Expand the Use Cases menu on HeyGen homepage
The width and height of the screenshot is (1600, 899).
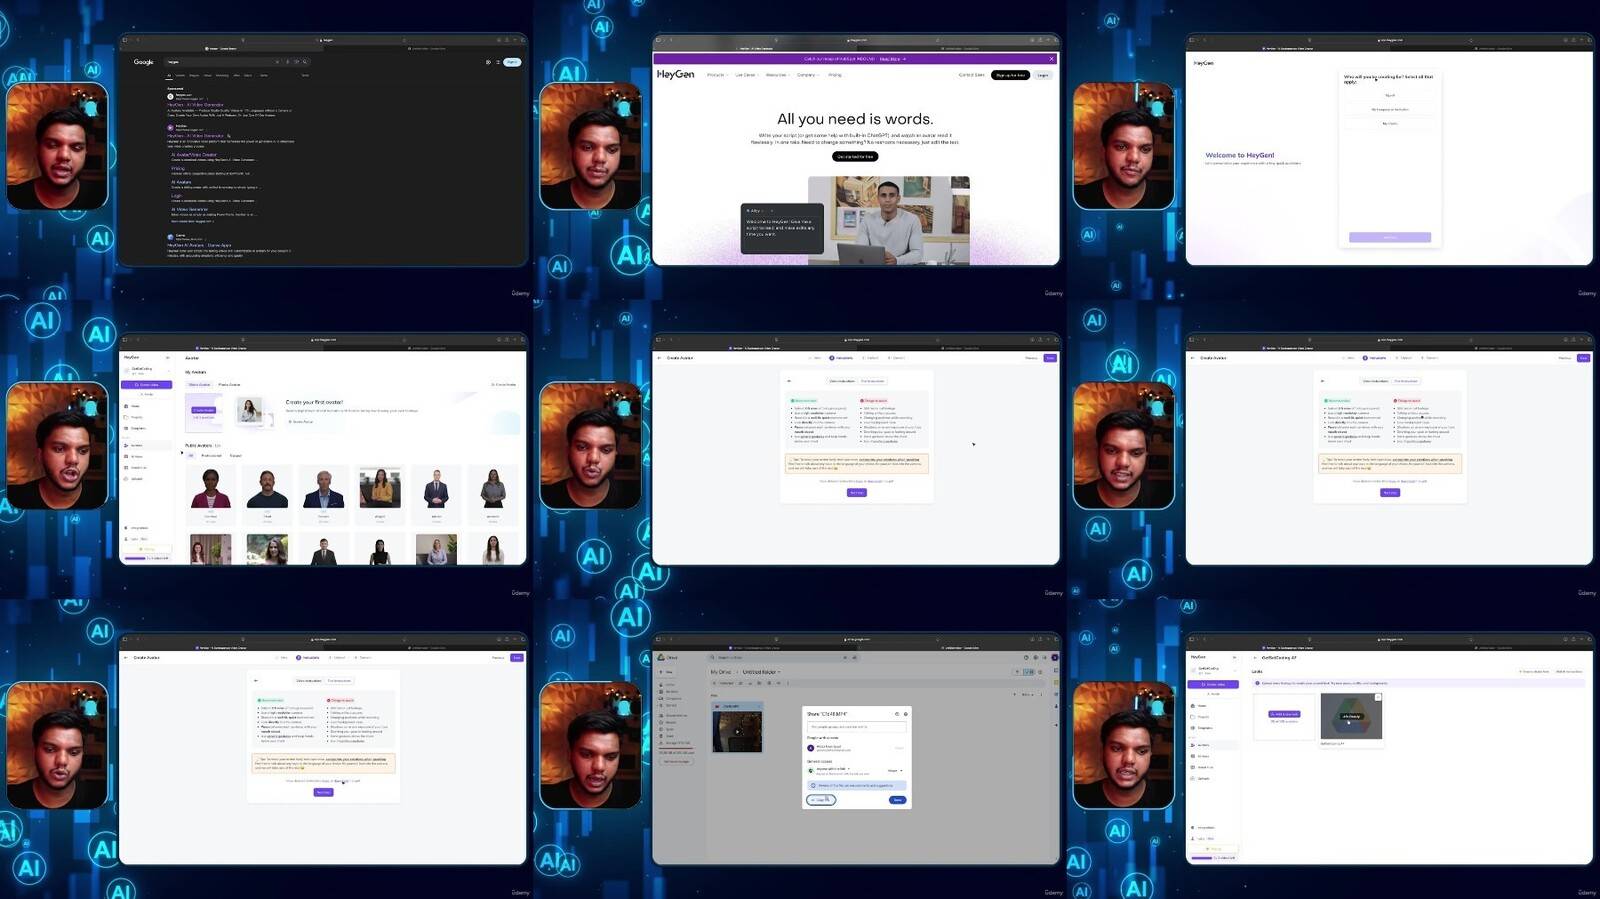[x=747, y=75]
